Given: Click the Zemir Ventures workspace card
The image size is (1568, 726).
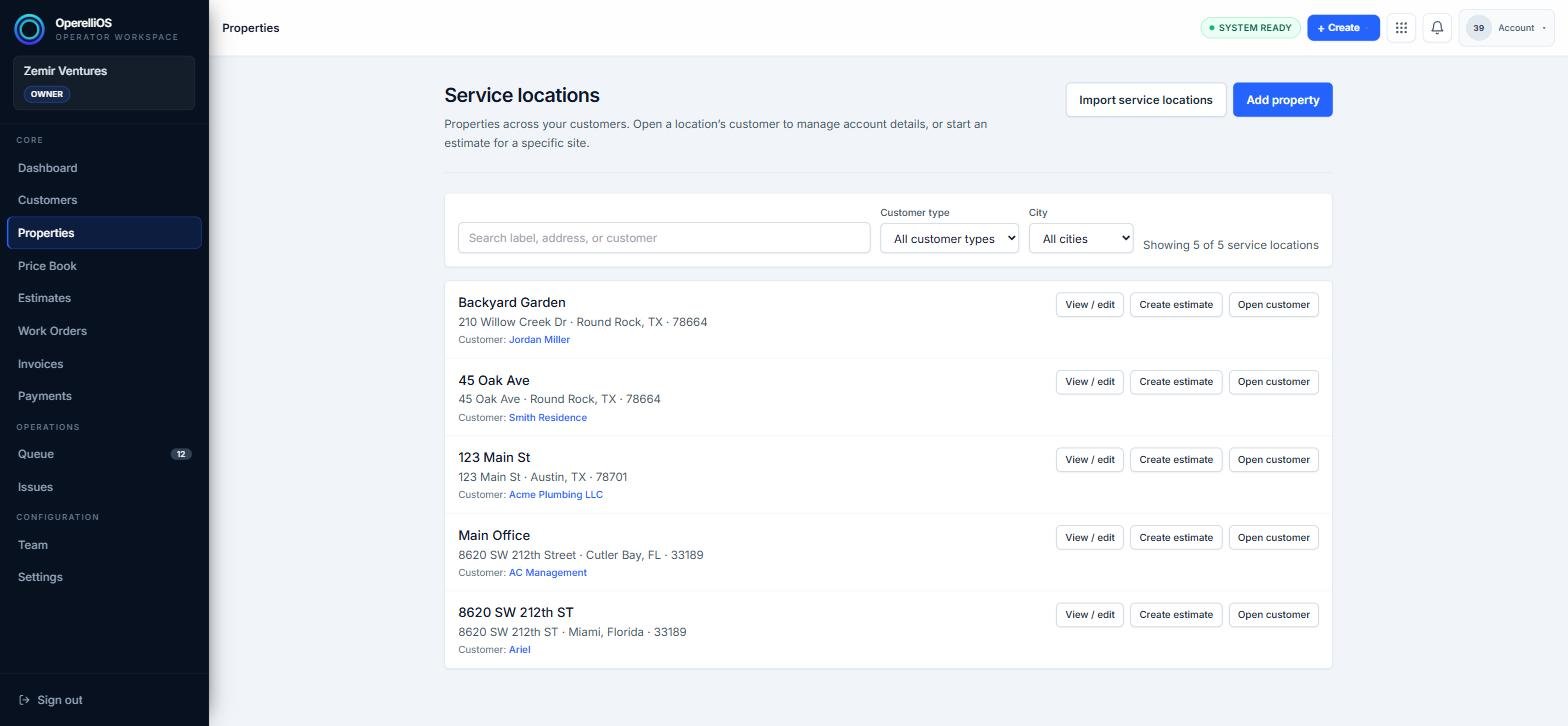Looking at the screenshot, I should click(x=104, y=83).
